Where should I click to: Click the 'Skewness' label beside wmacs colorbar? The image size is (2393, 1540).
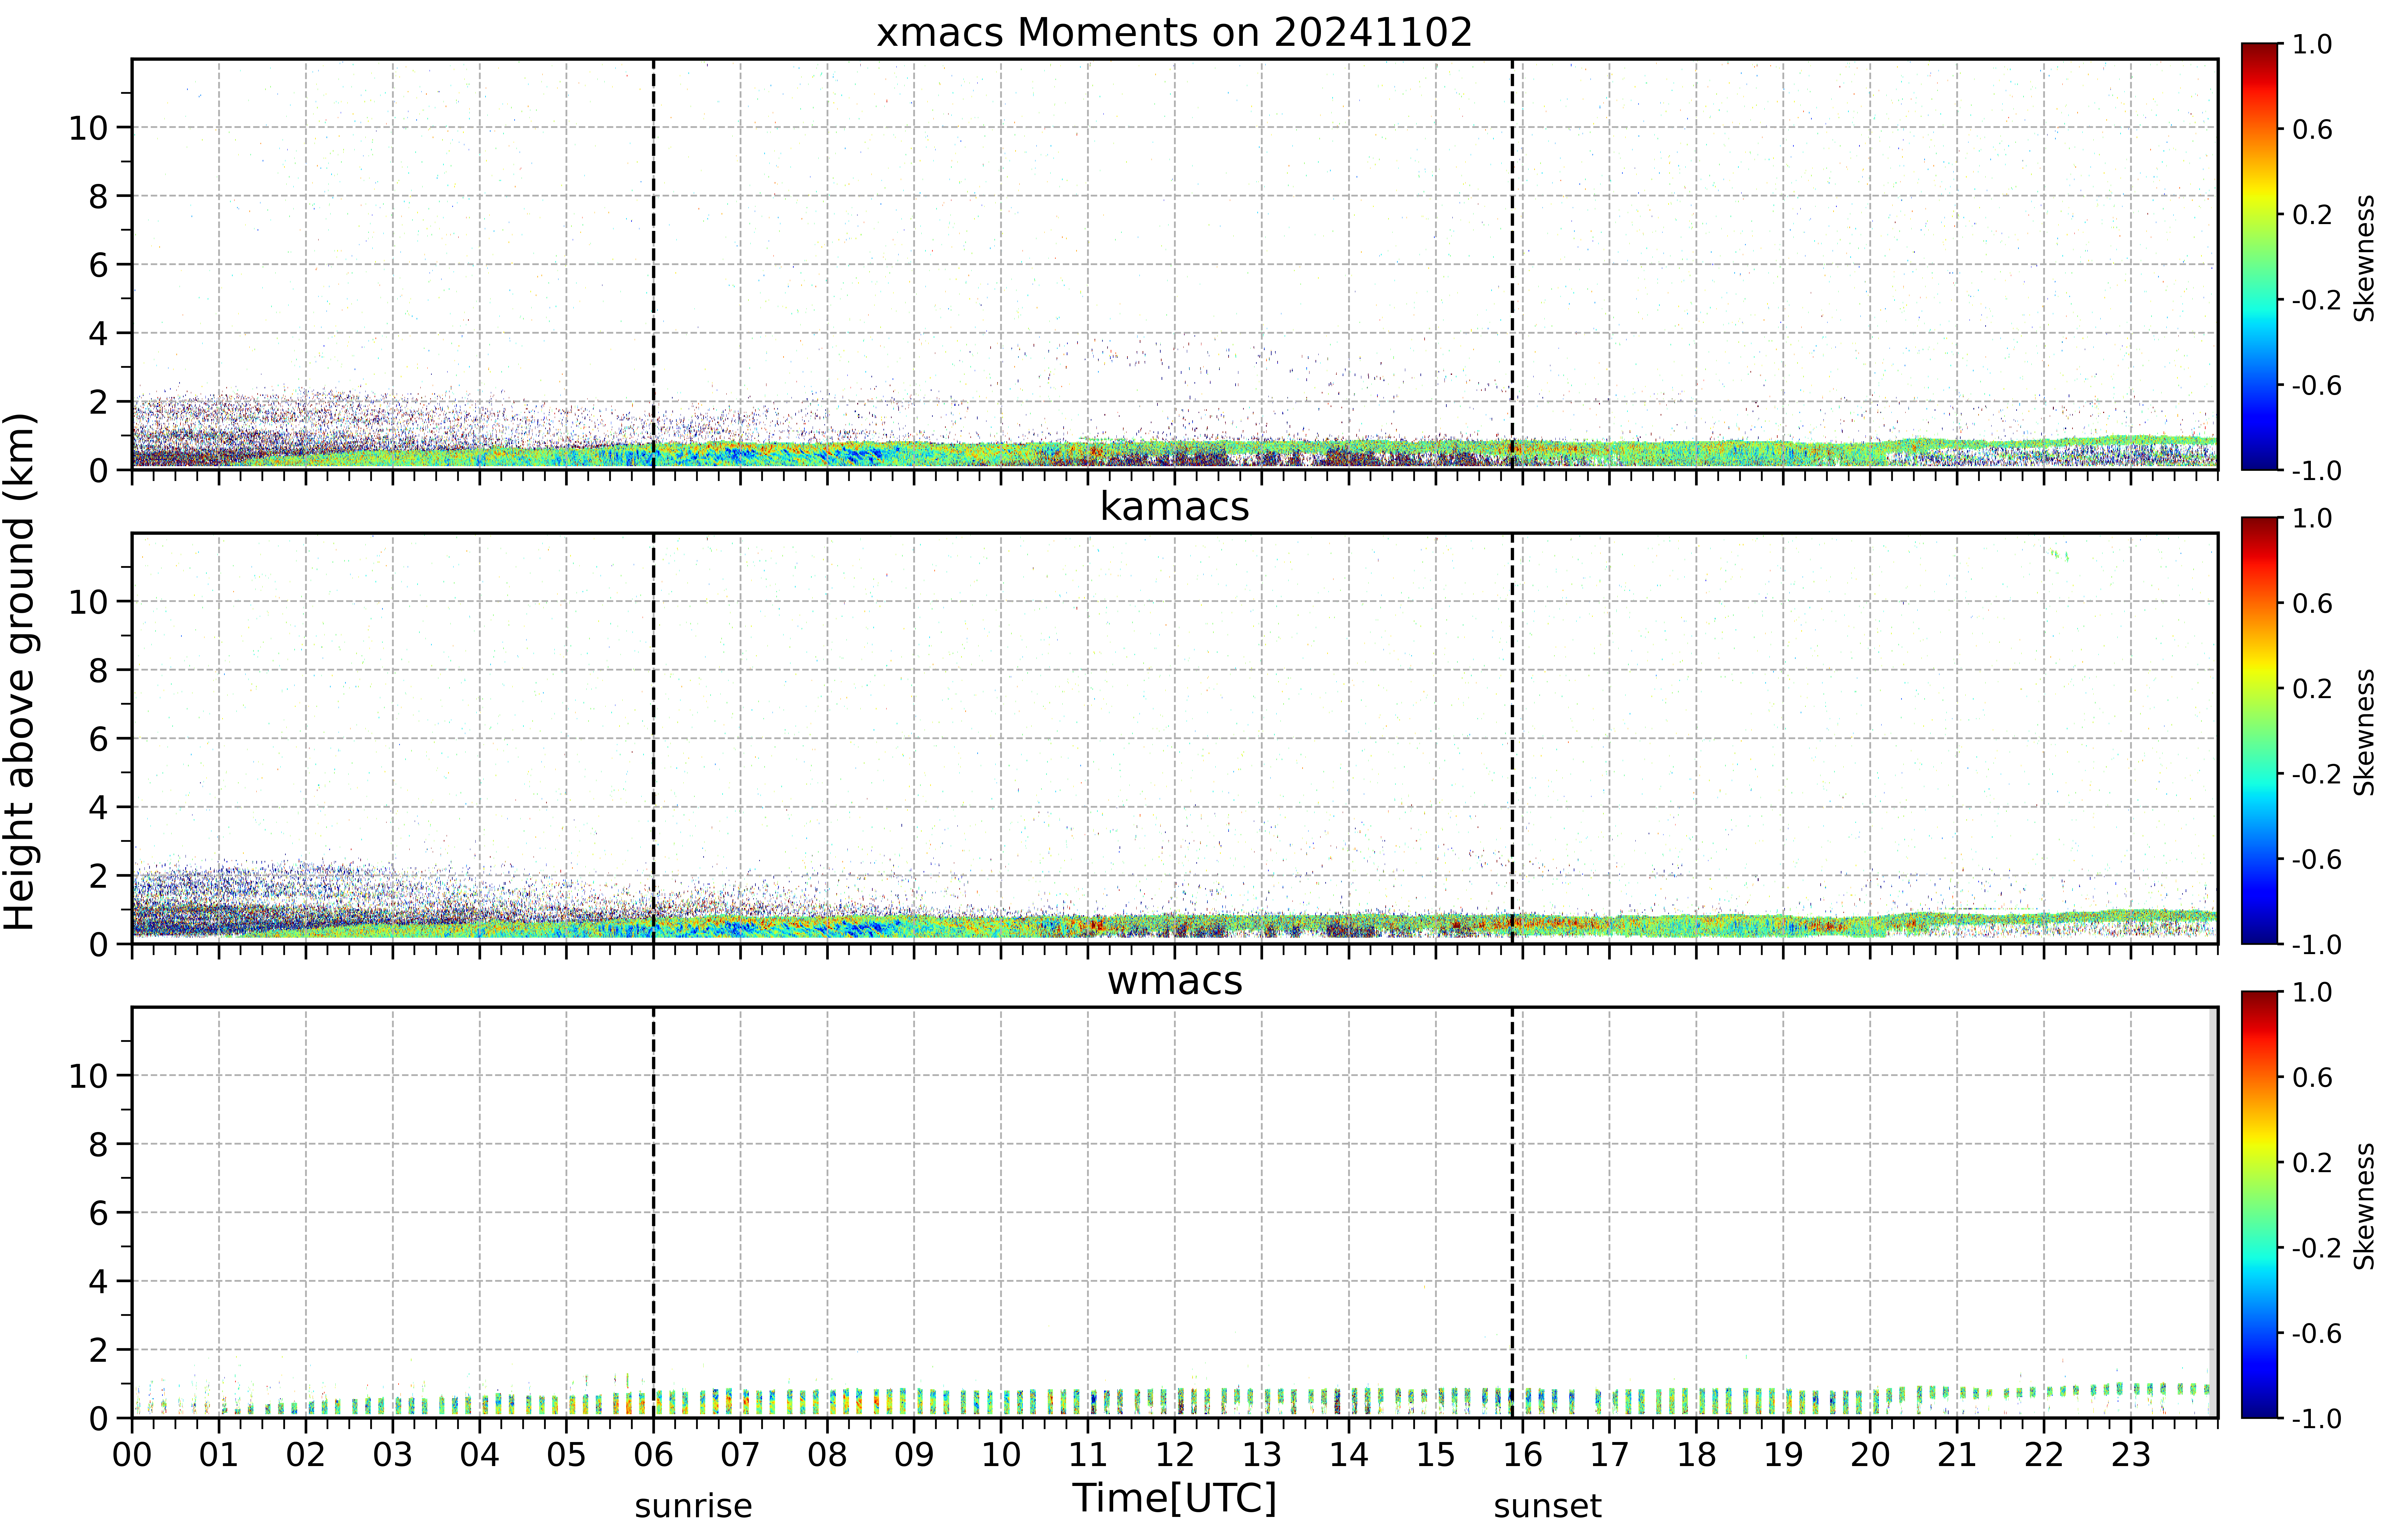(x=2364, y=1206)
